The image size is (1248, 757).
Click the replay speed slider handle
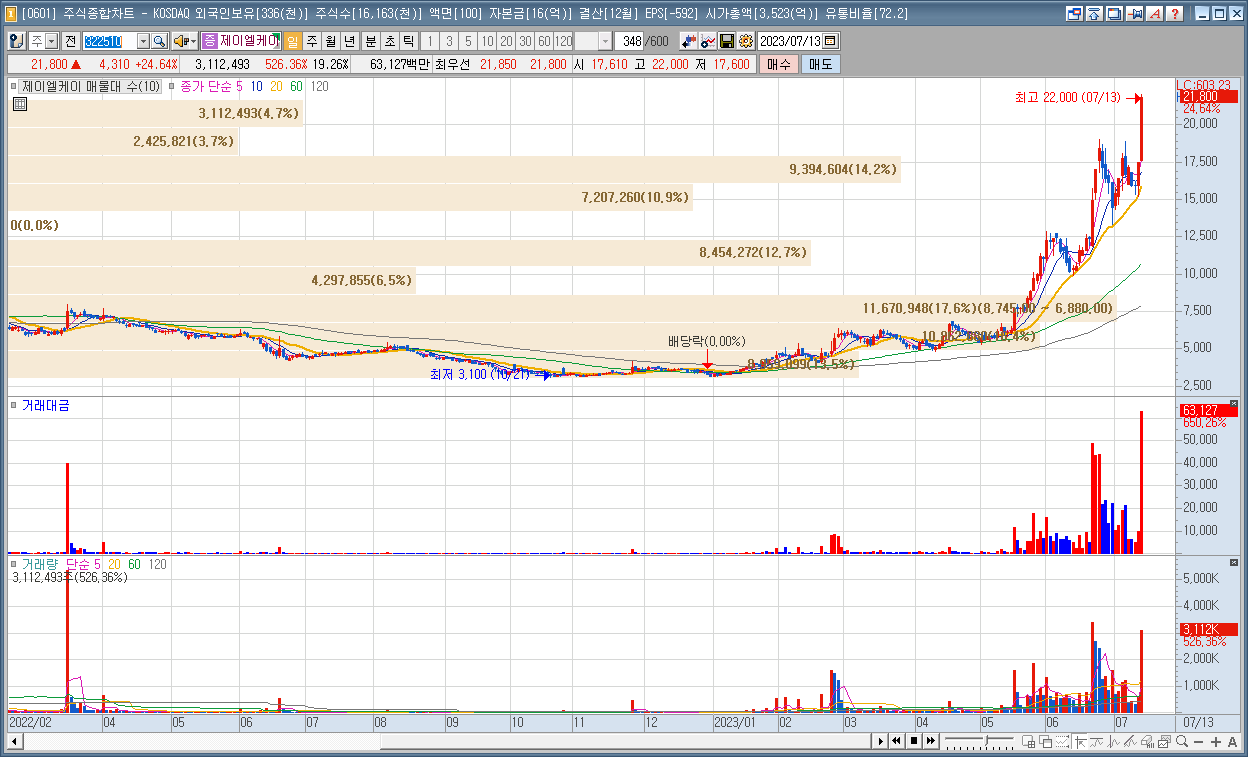(x=987, y=741)
